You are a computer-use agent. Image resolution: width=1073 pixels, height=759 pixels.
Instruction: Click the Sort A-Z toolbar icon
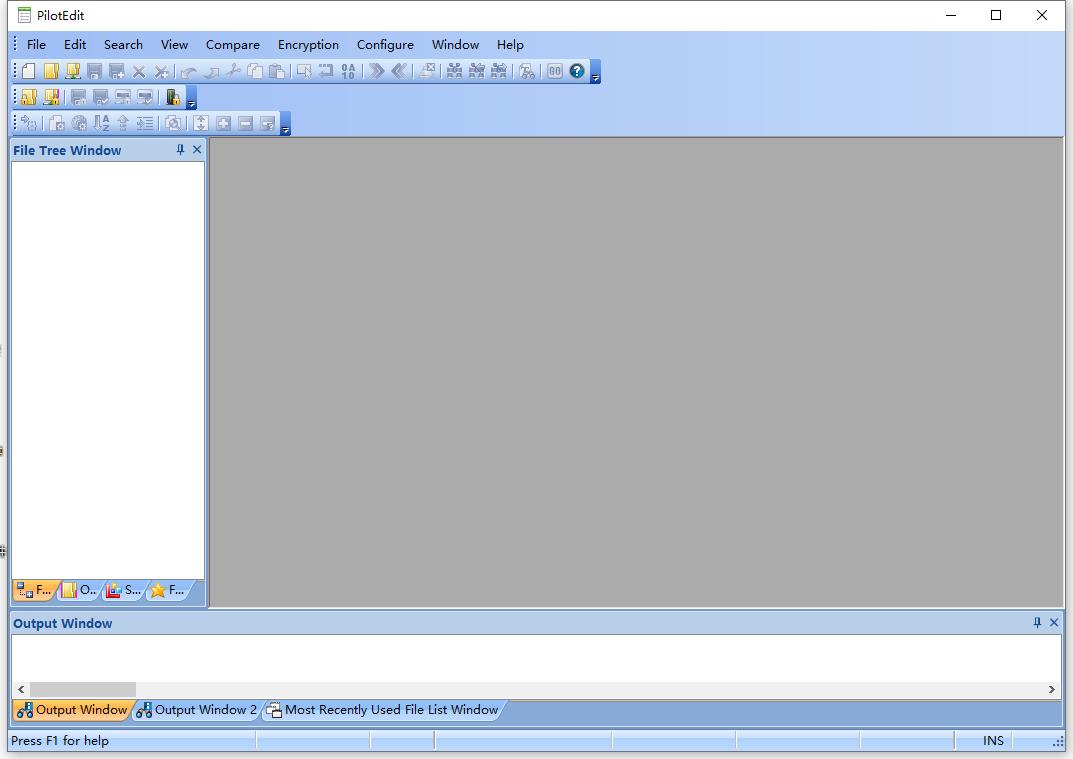click(x=101, y=123)
